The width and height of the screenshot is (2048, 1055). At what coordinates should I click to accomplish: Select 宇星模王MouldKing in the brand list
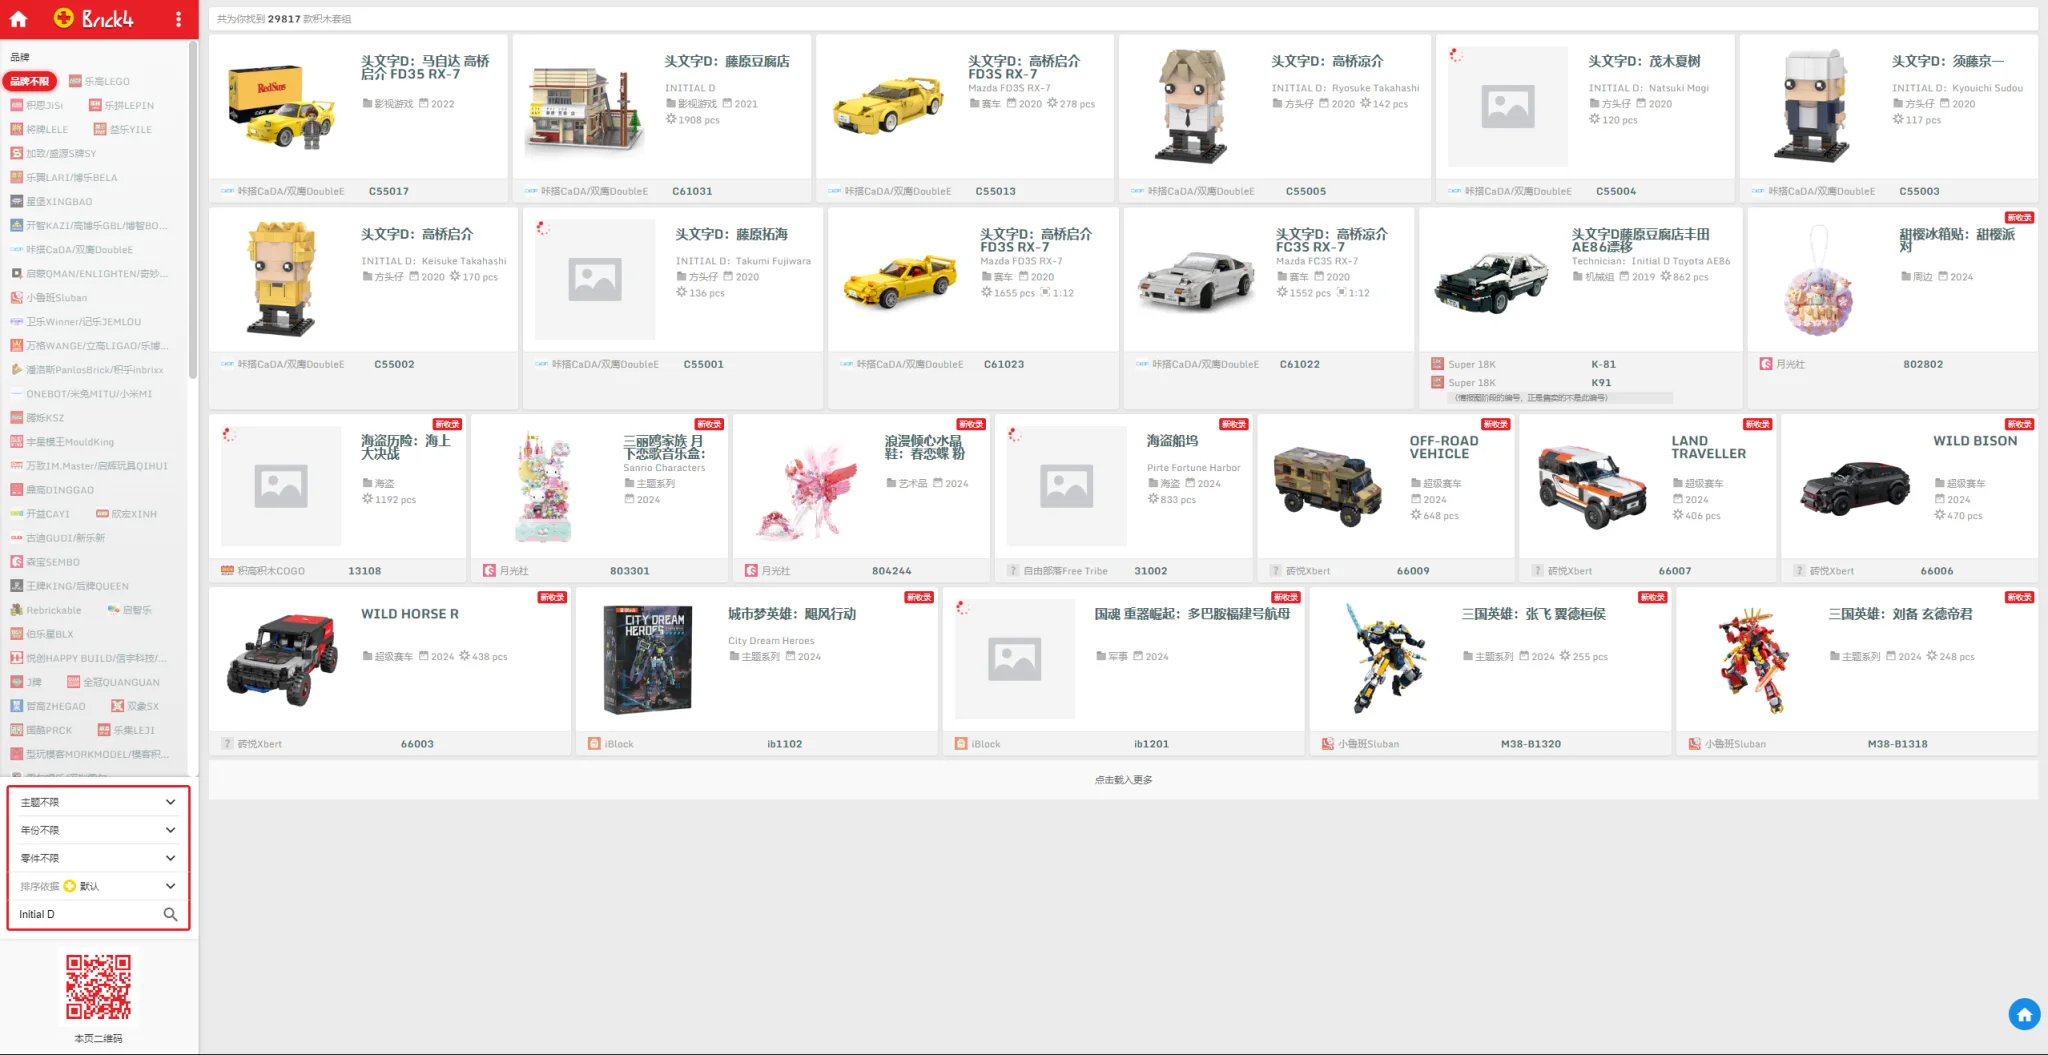click(69, 442)
